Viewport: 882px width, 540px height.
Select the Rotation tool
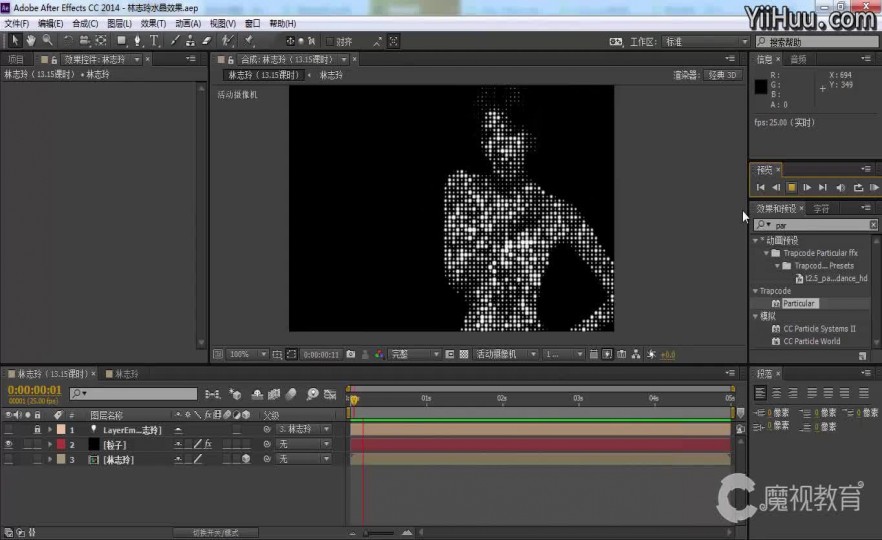68,40
